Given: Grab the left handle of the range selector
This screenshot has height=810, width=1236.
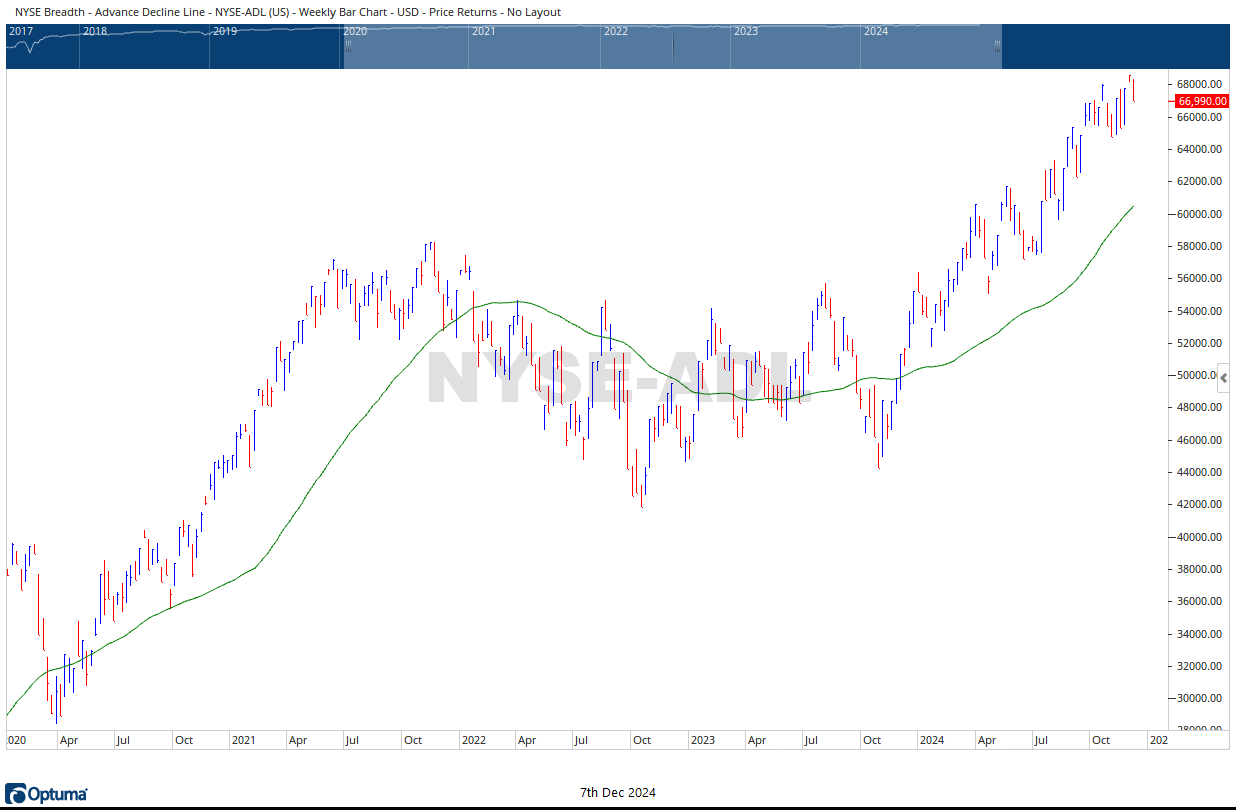Looking at the screenshot, I should [x=347, y=45].
